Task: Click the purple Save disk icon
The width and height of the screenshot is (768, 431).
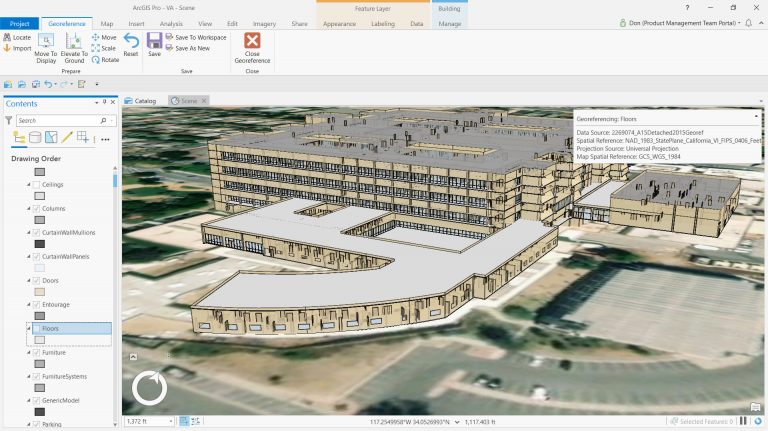Action: (154, 41)
